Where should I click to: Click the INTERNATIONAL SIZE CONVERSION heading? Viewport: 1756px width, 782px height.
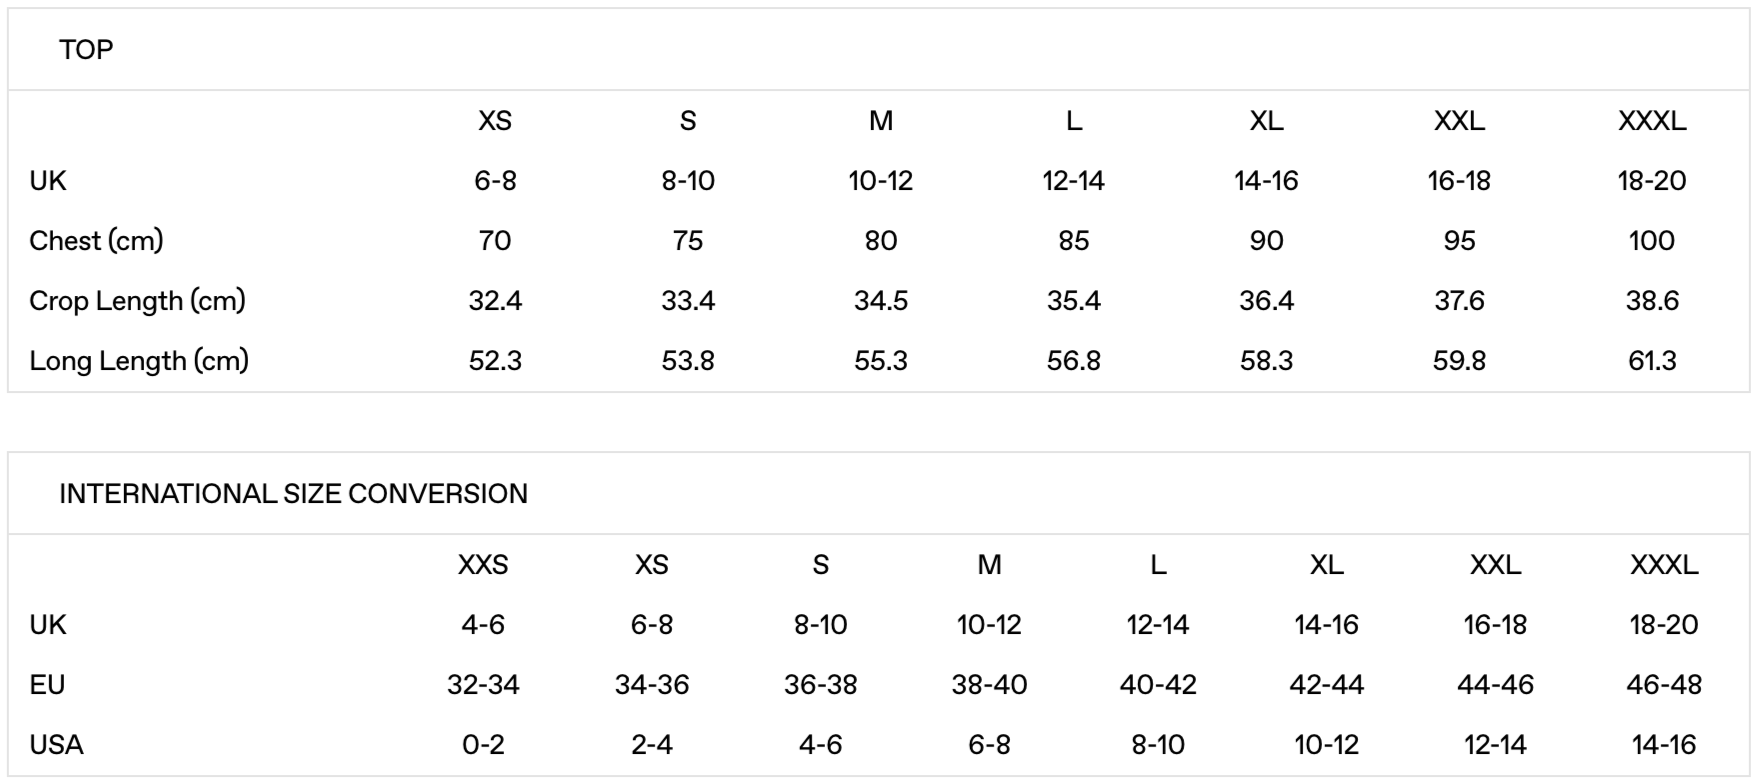(293, 494)
